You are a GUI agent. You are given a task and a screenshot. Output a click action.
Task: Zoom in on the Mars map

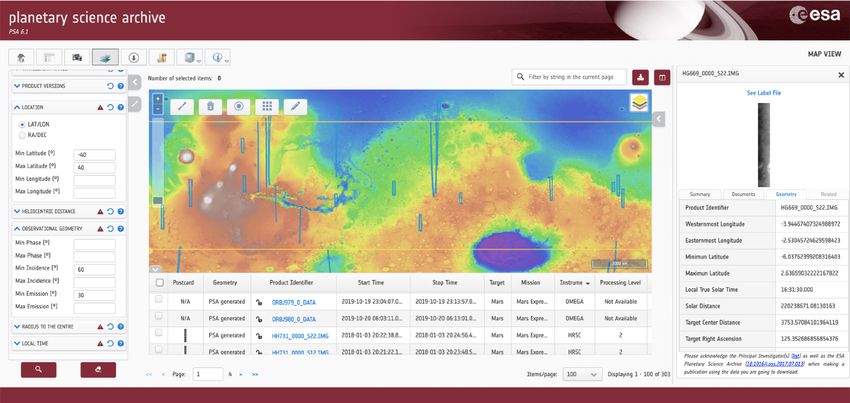coord(158,99)
